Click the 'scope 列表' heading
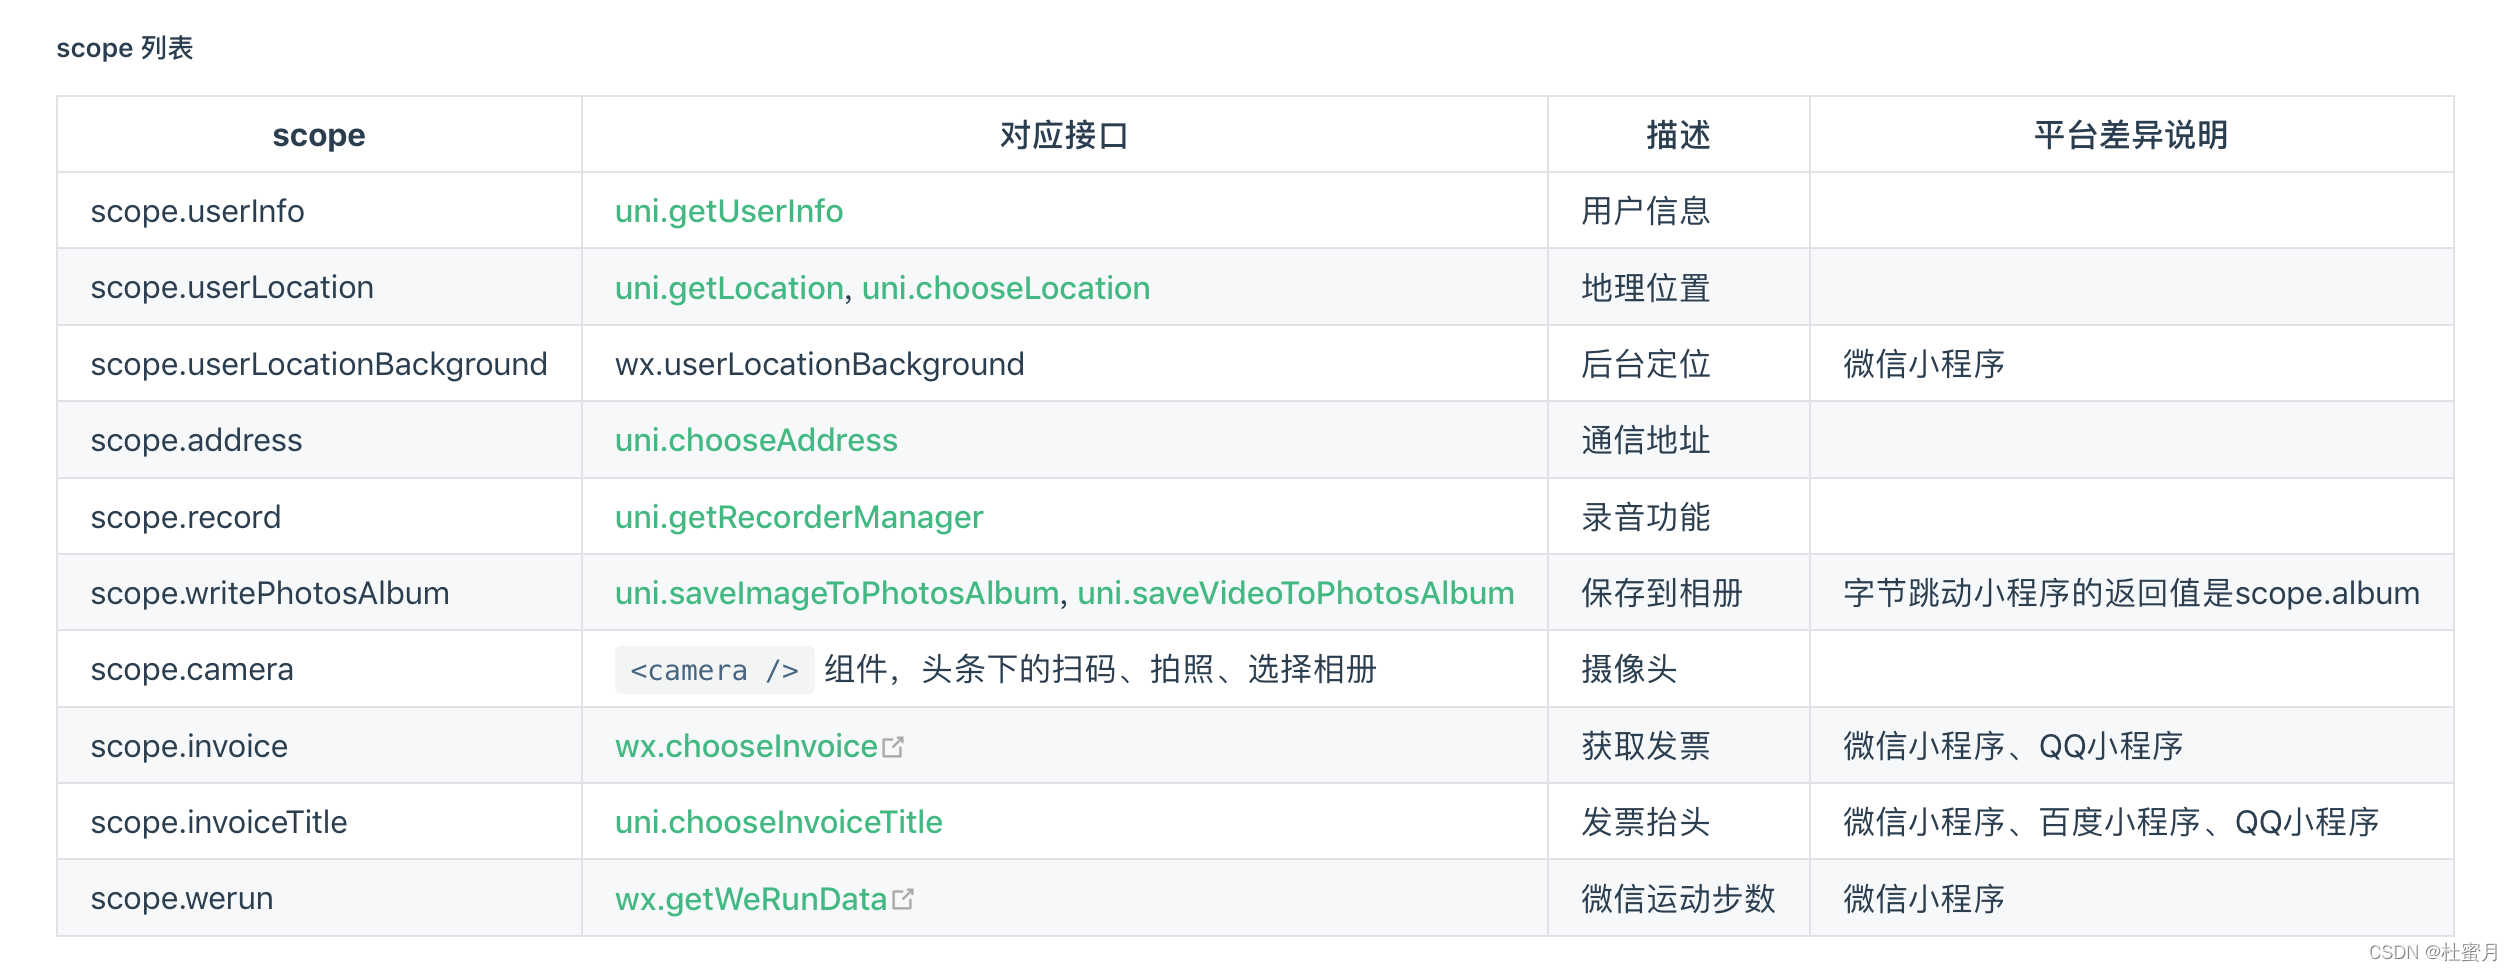Screen dimensions: 2512x972 coord(125,48)
